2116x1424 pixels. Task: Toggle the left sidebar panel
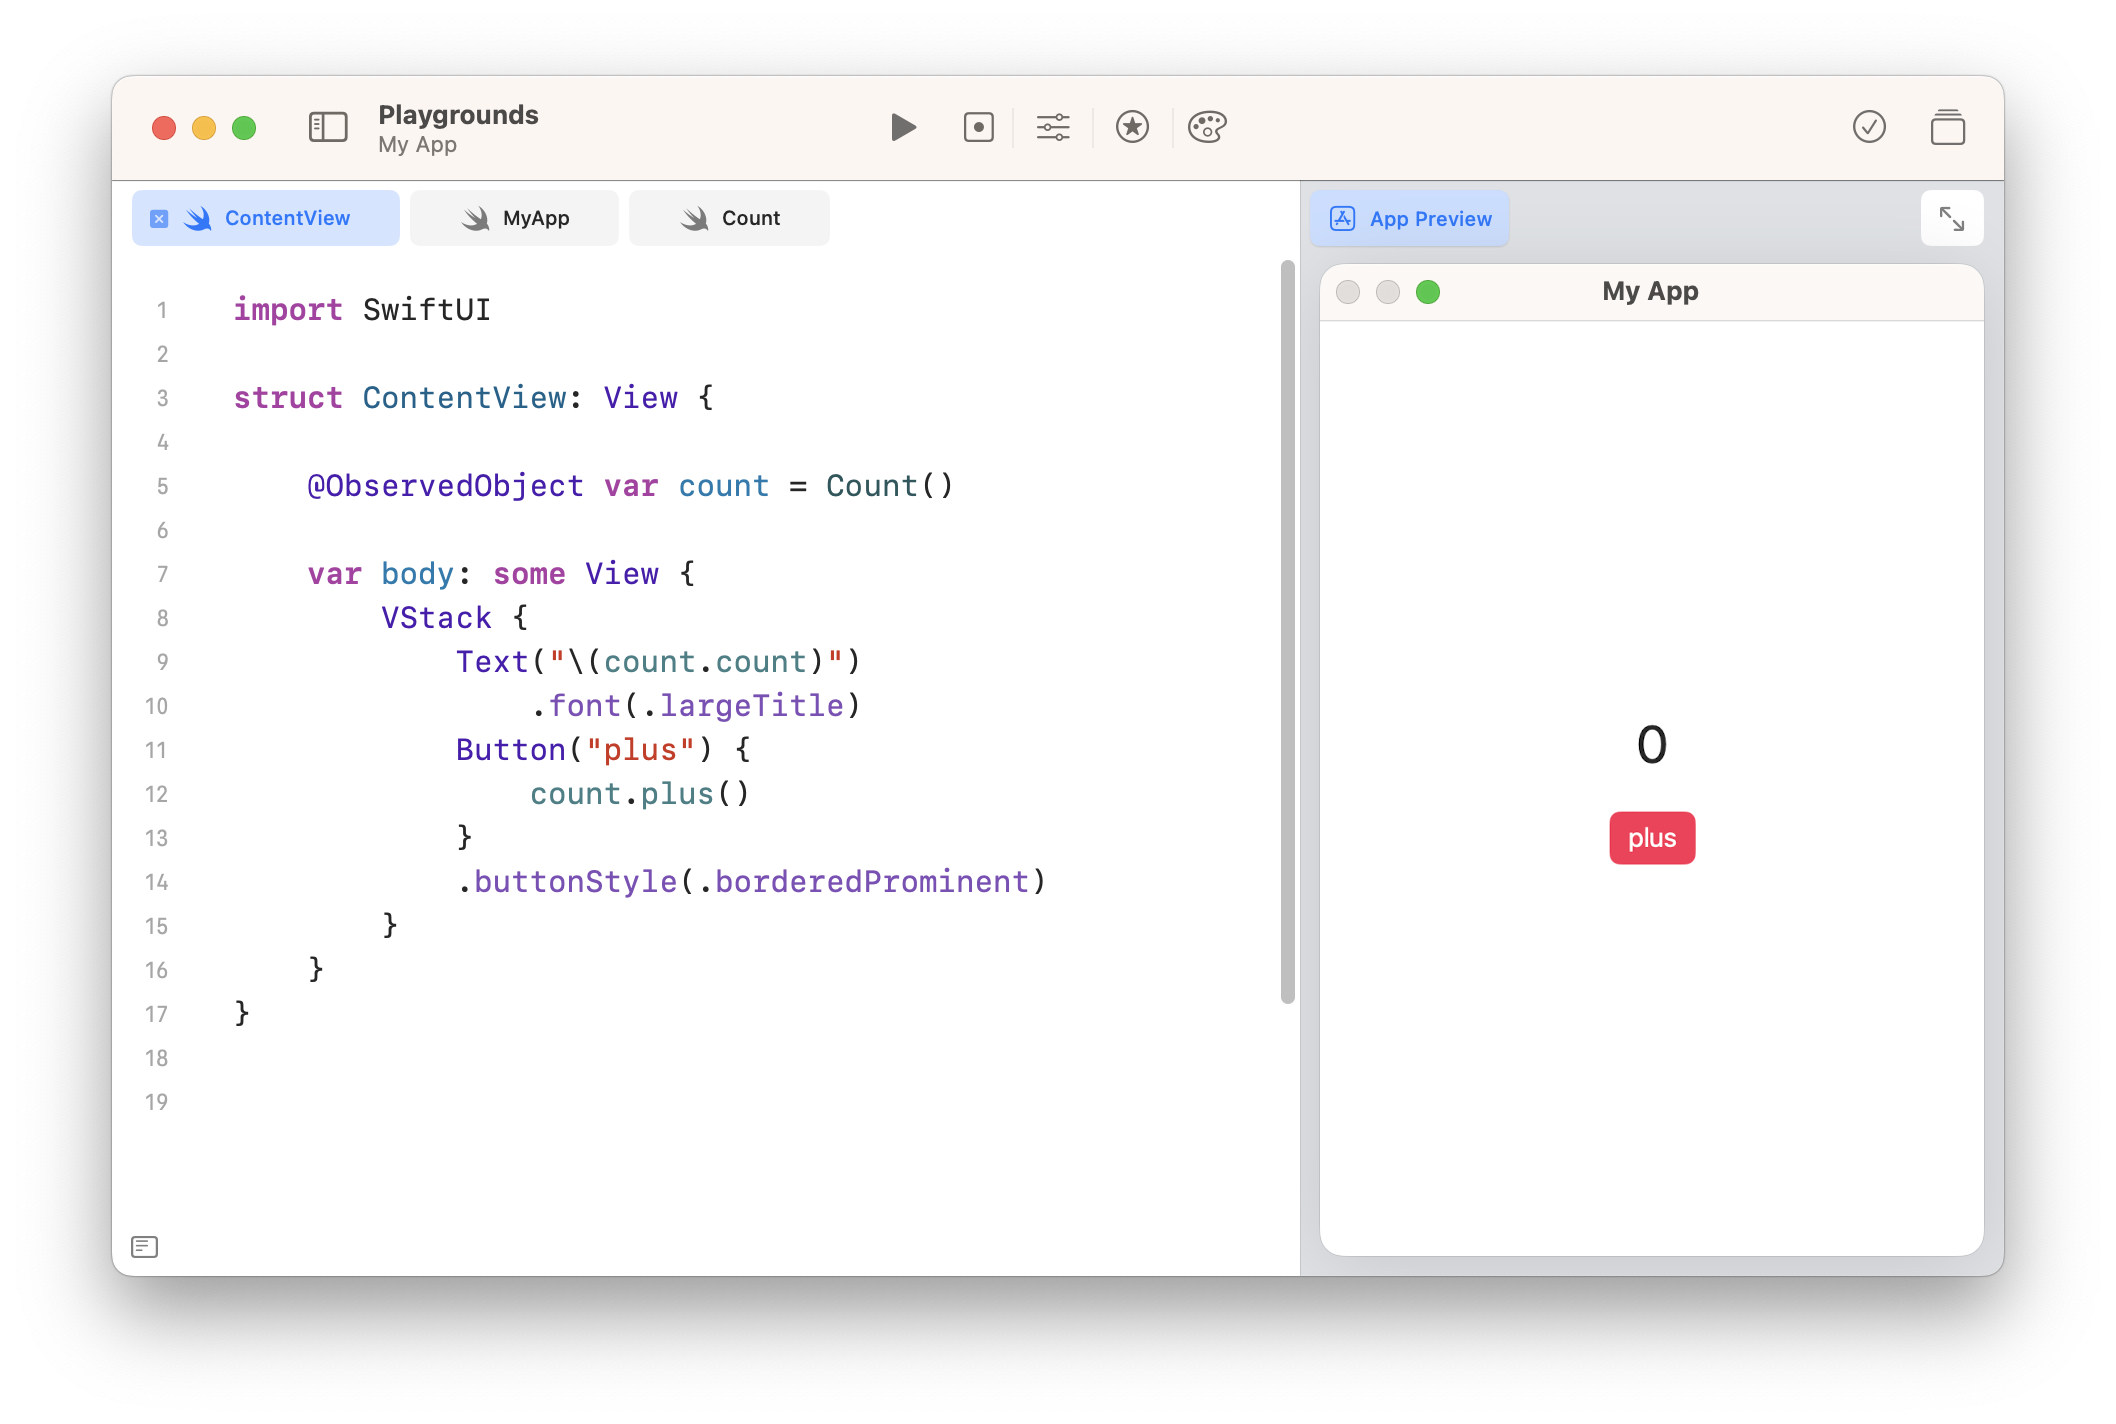click(x=328, y=127)
